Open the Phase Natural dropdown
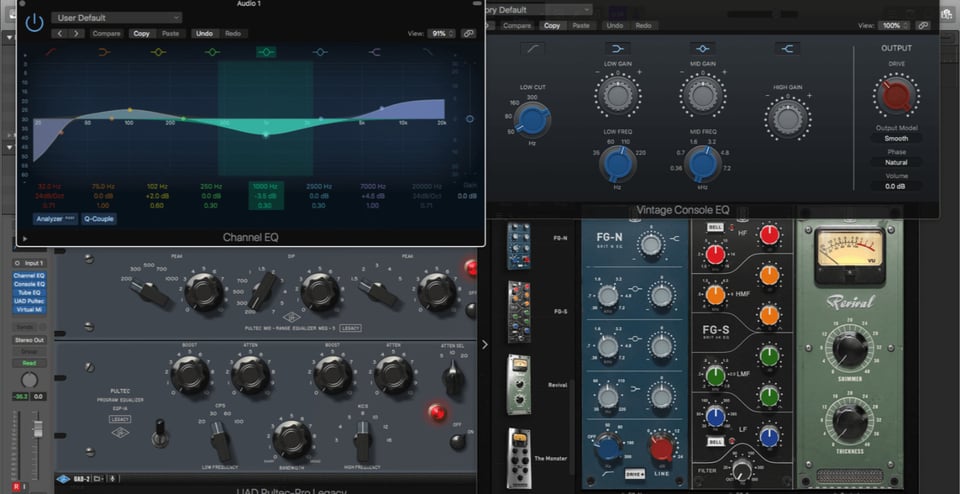The height and width of the screenshot is (494, 960). 896,162
